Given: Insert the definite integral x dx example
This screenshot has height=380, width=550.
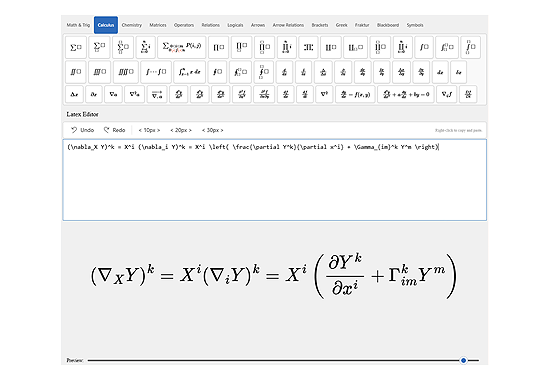Looking at the screenshot, I should (x=189, y=72).
